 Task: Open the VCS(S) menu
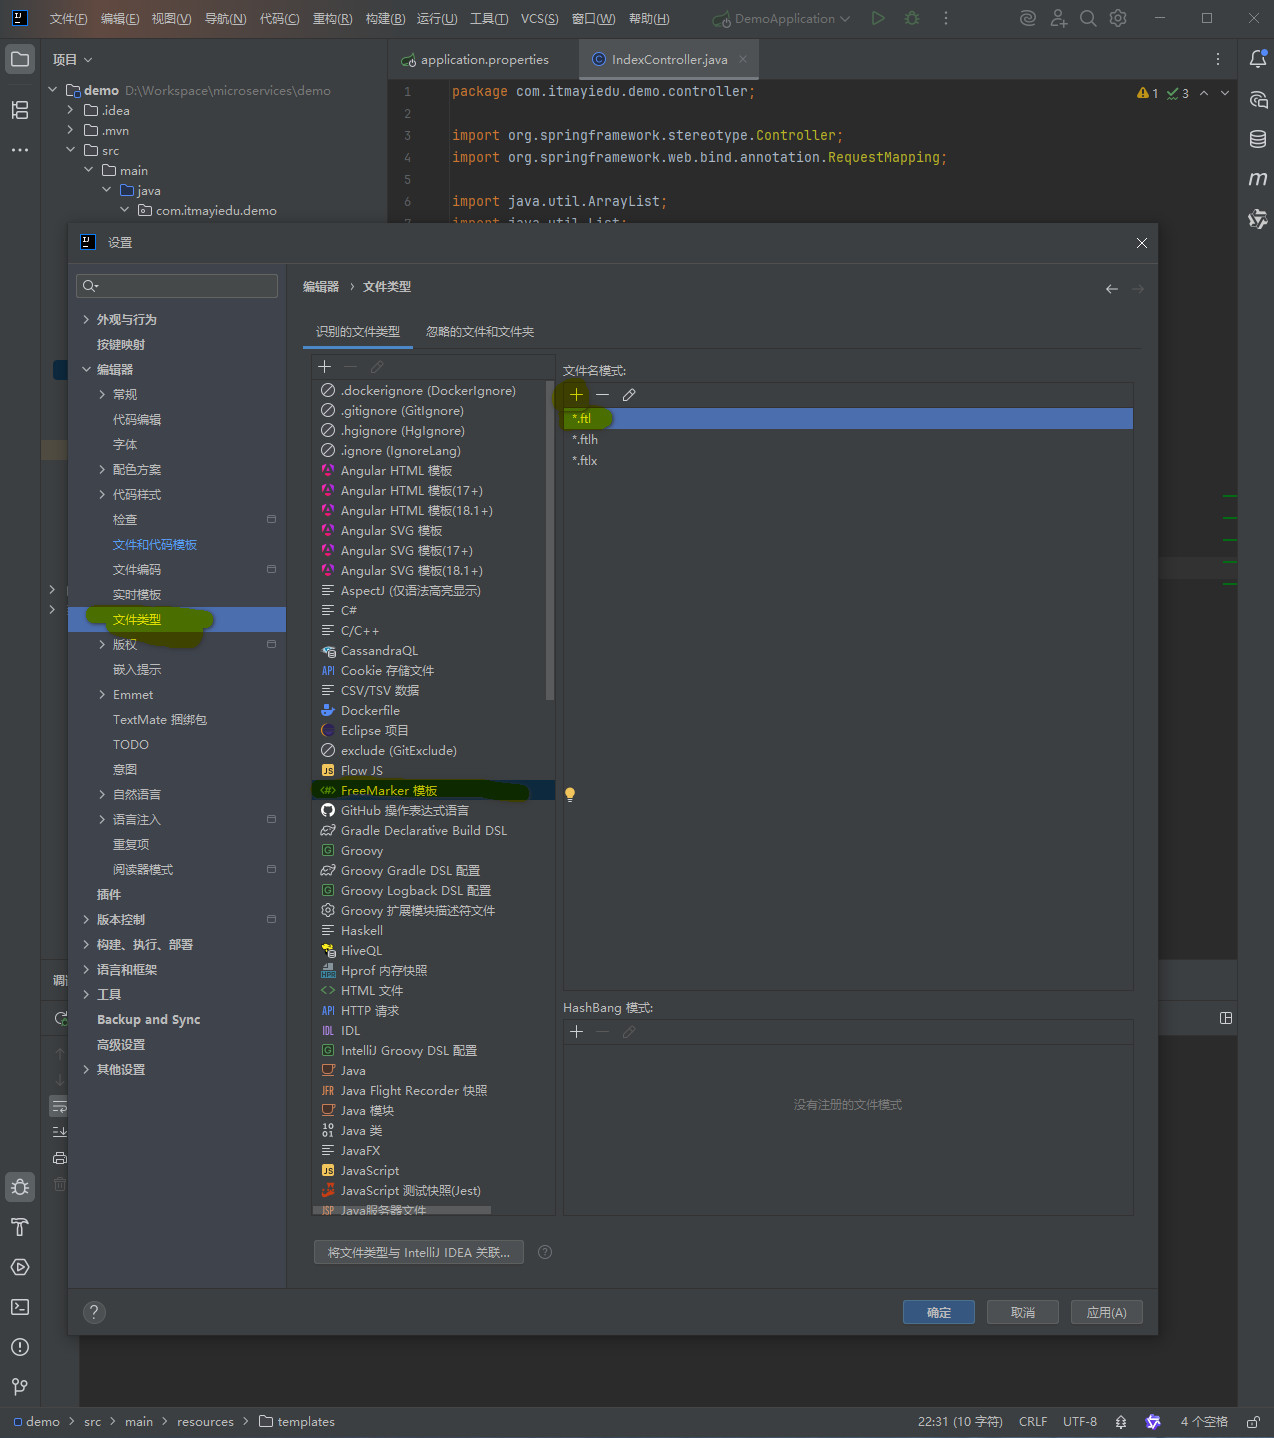pos(540,19)
